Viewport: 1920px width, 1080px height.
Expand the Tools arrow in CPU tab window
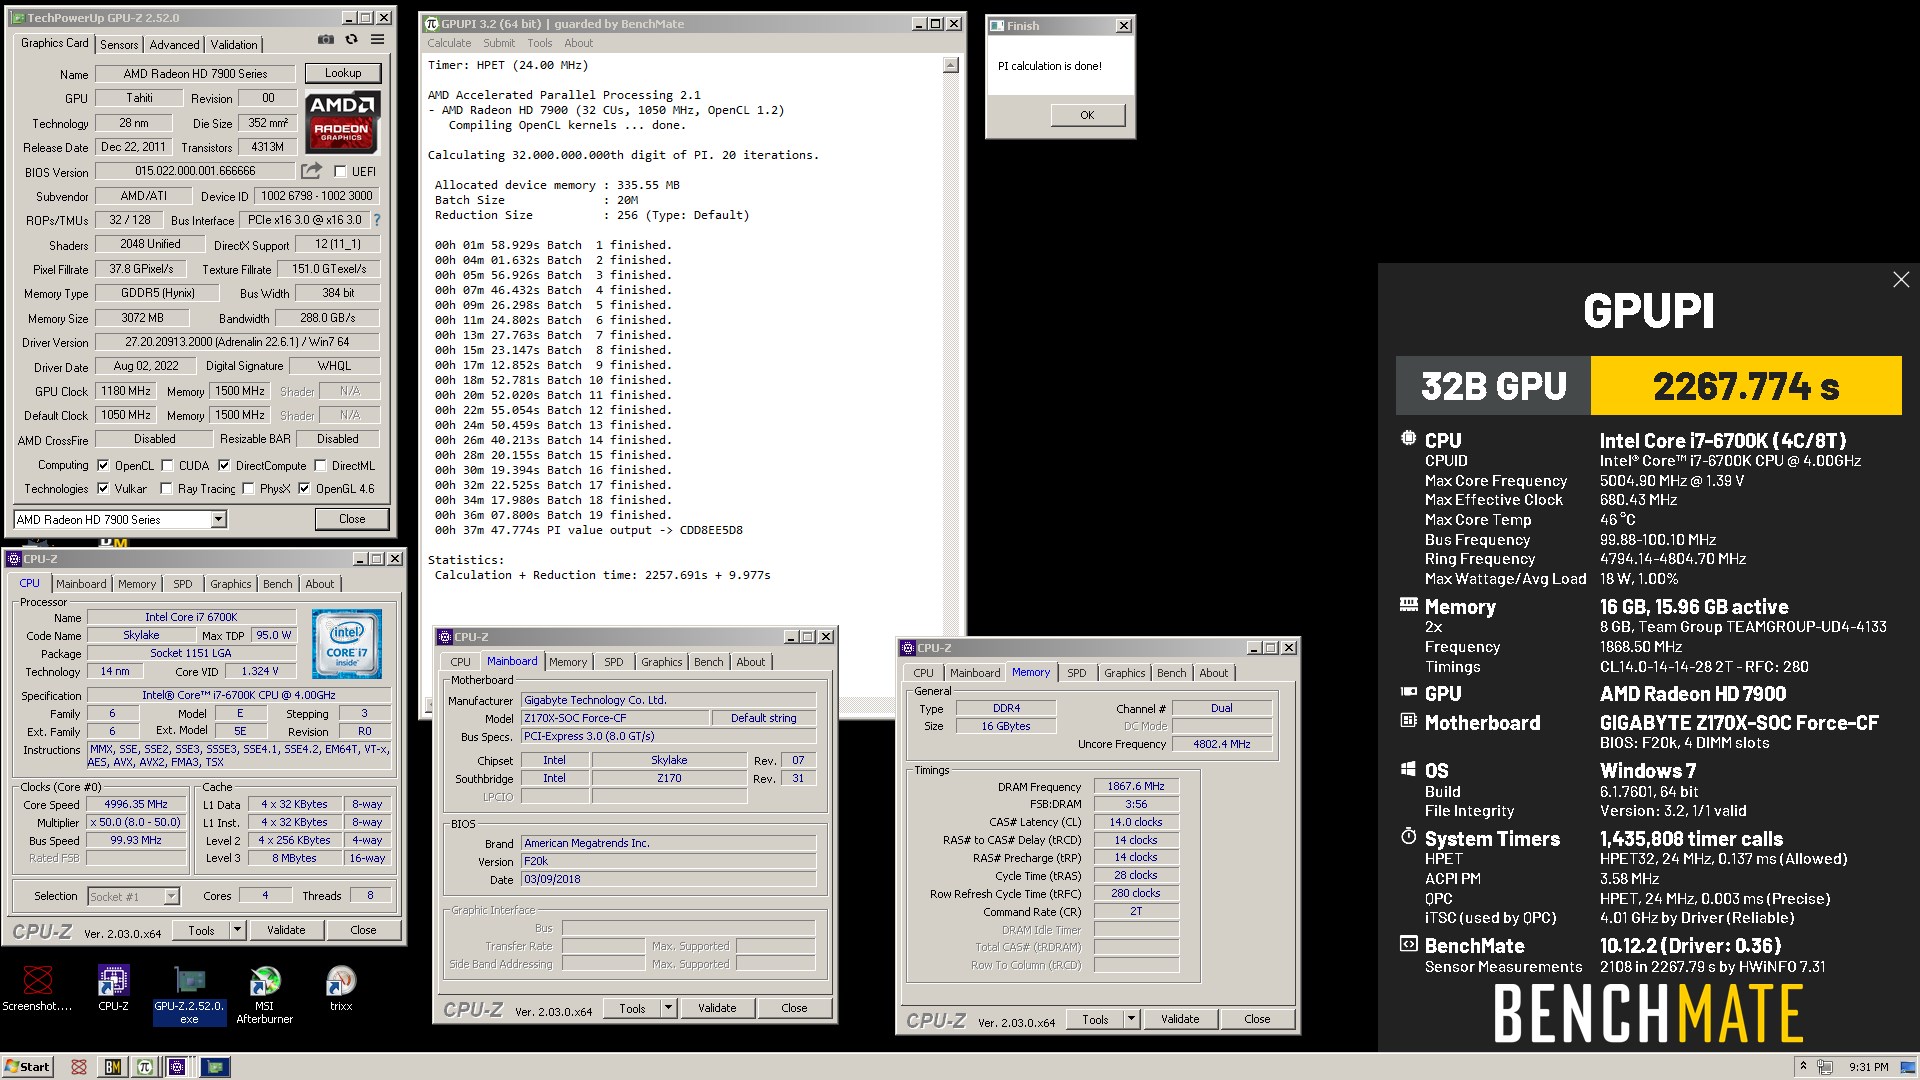click(x=237, y=930)
